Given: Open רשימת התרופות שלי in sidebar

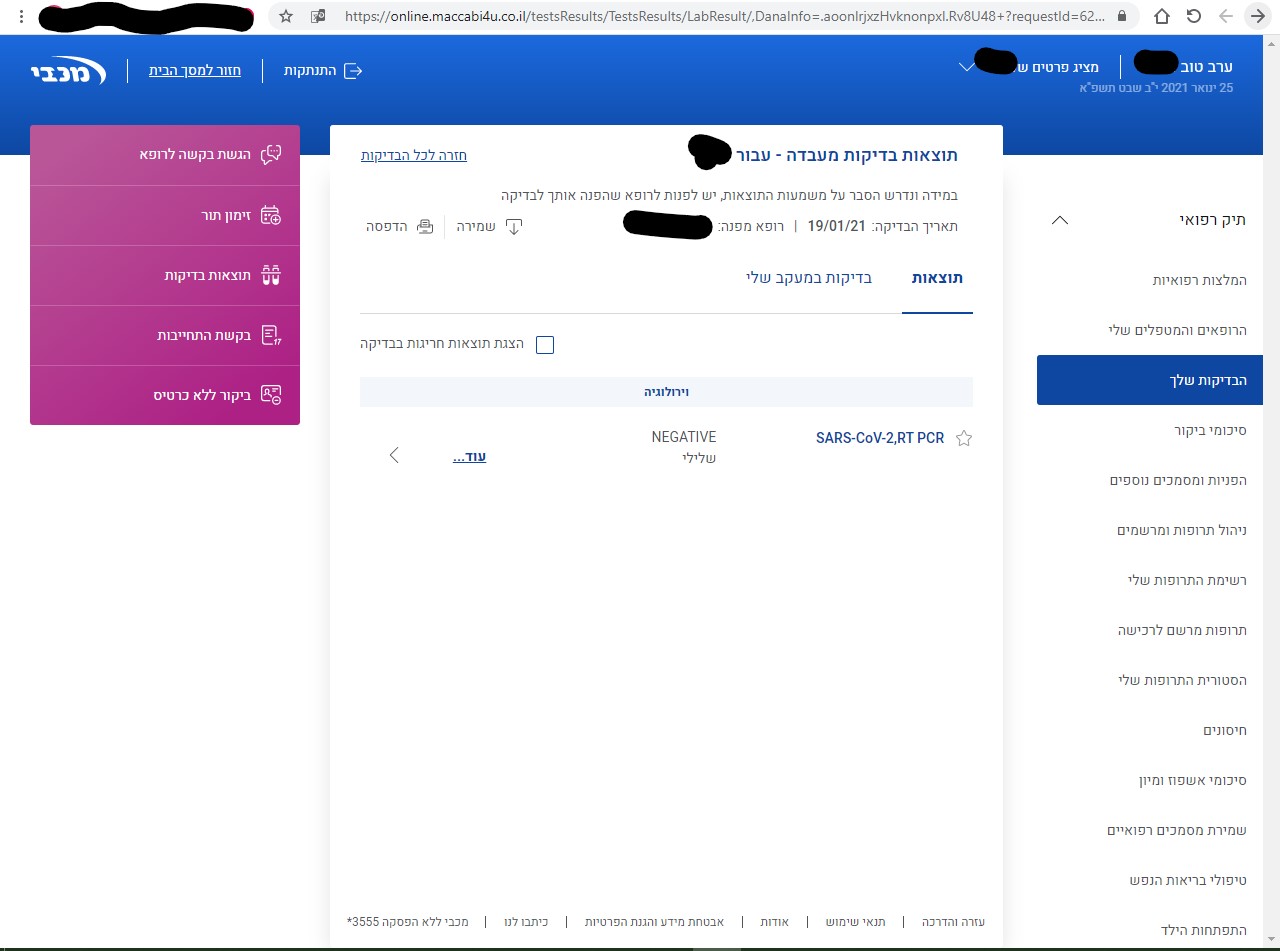Looking at the screenshot, I should [x=1187, y=580].
